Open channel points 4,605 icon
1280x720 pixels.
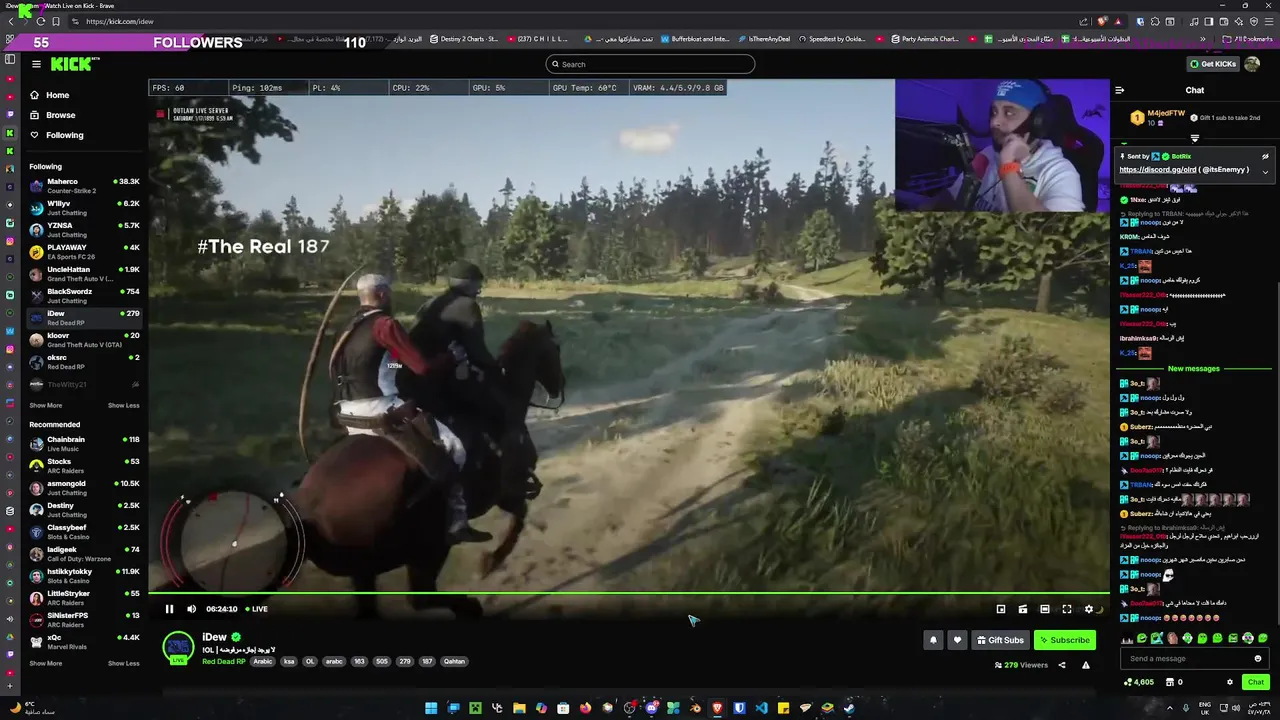pyautogui.click(x=1139, y=682)
